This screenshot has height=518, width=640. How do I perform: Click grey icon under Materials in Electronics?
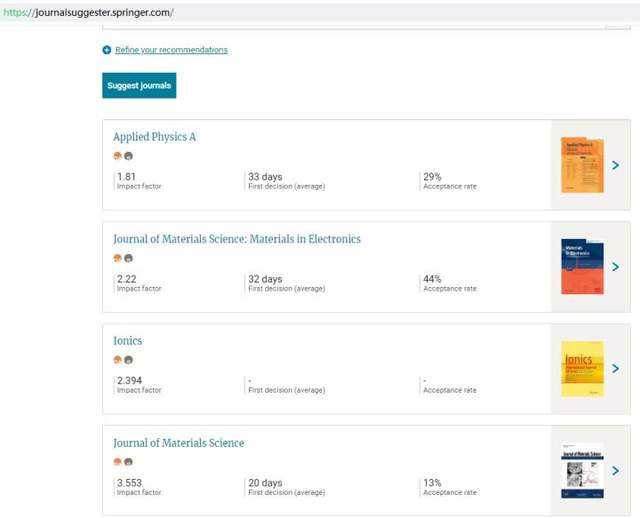129,258
